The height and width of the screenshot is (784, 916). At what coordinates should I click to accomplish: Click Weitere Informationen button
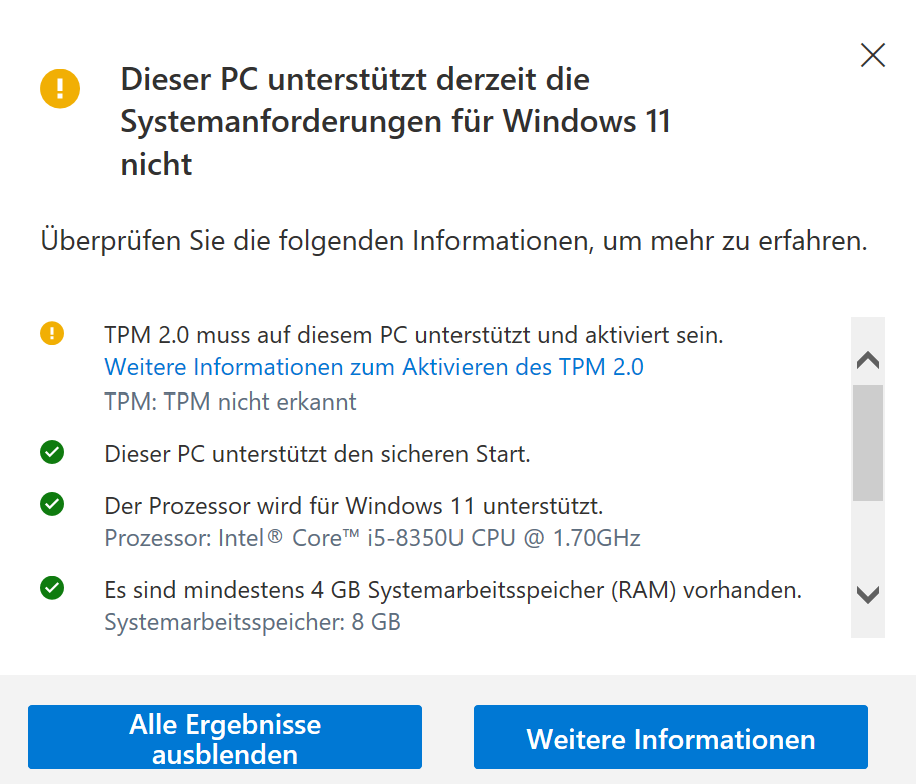pos(670,737)
